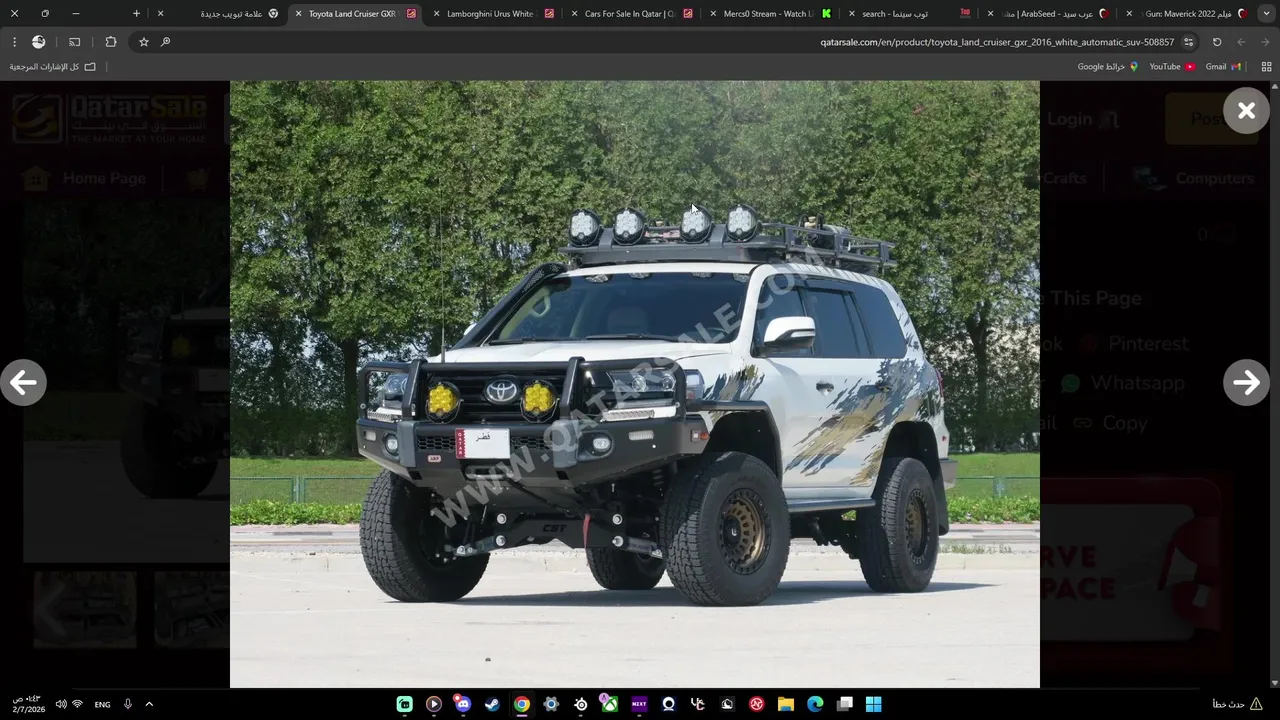This screenshot has height=720, width=1280.
Task: Open the Chrome icon in taskbar
Action: (521, 704)
